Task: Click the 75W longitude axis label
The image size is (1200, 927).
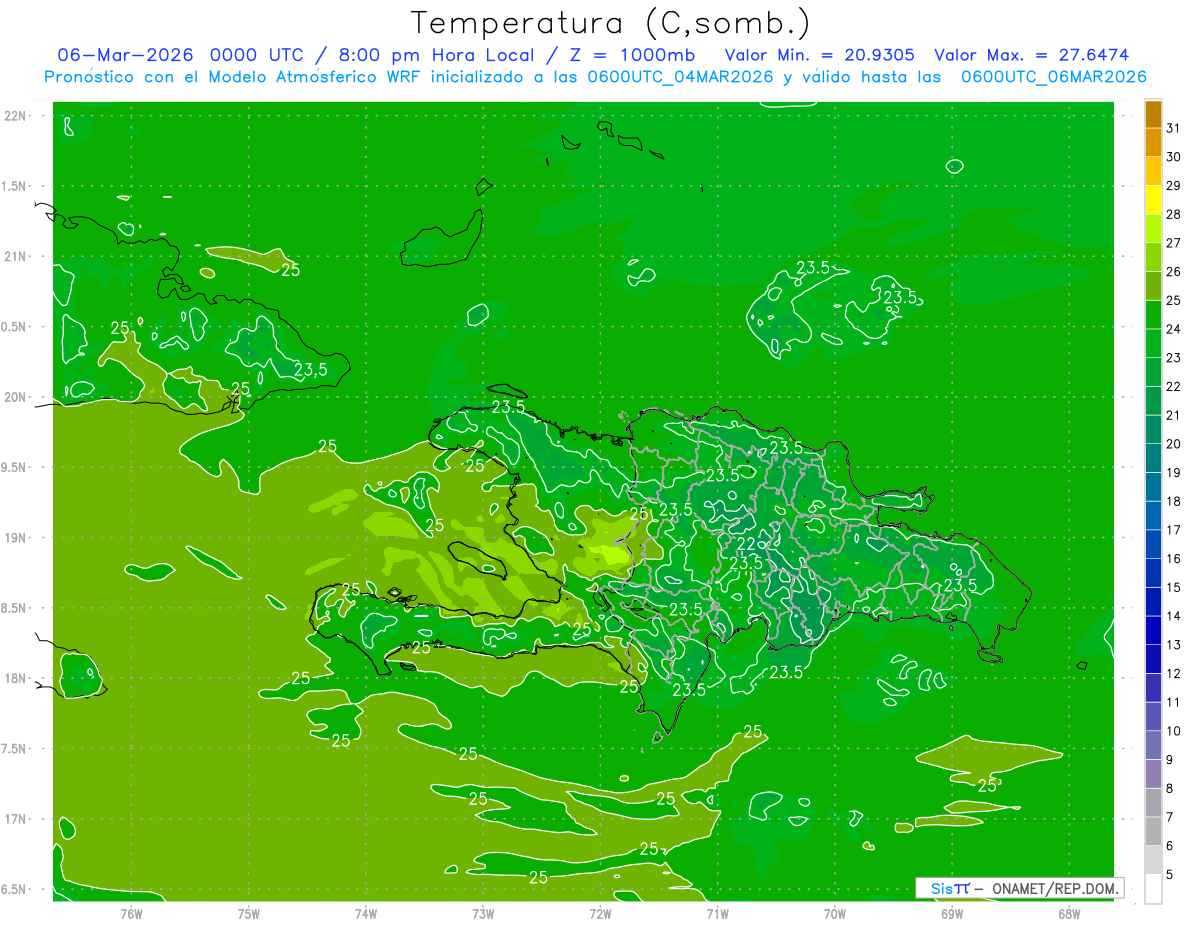Action: click(x=248, y=913)
